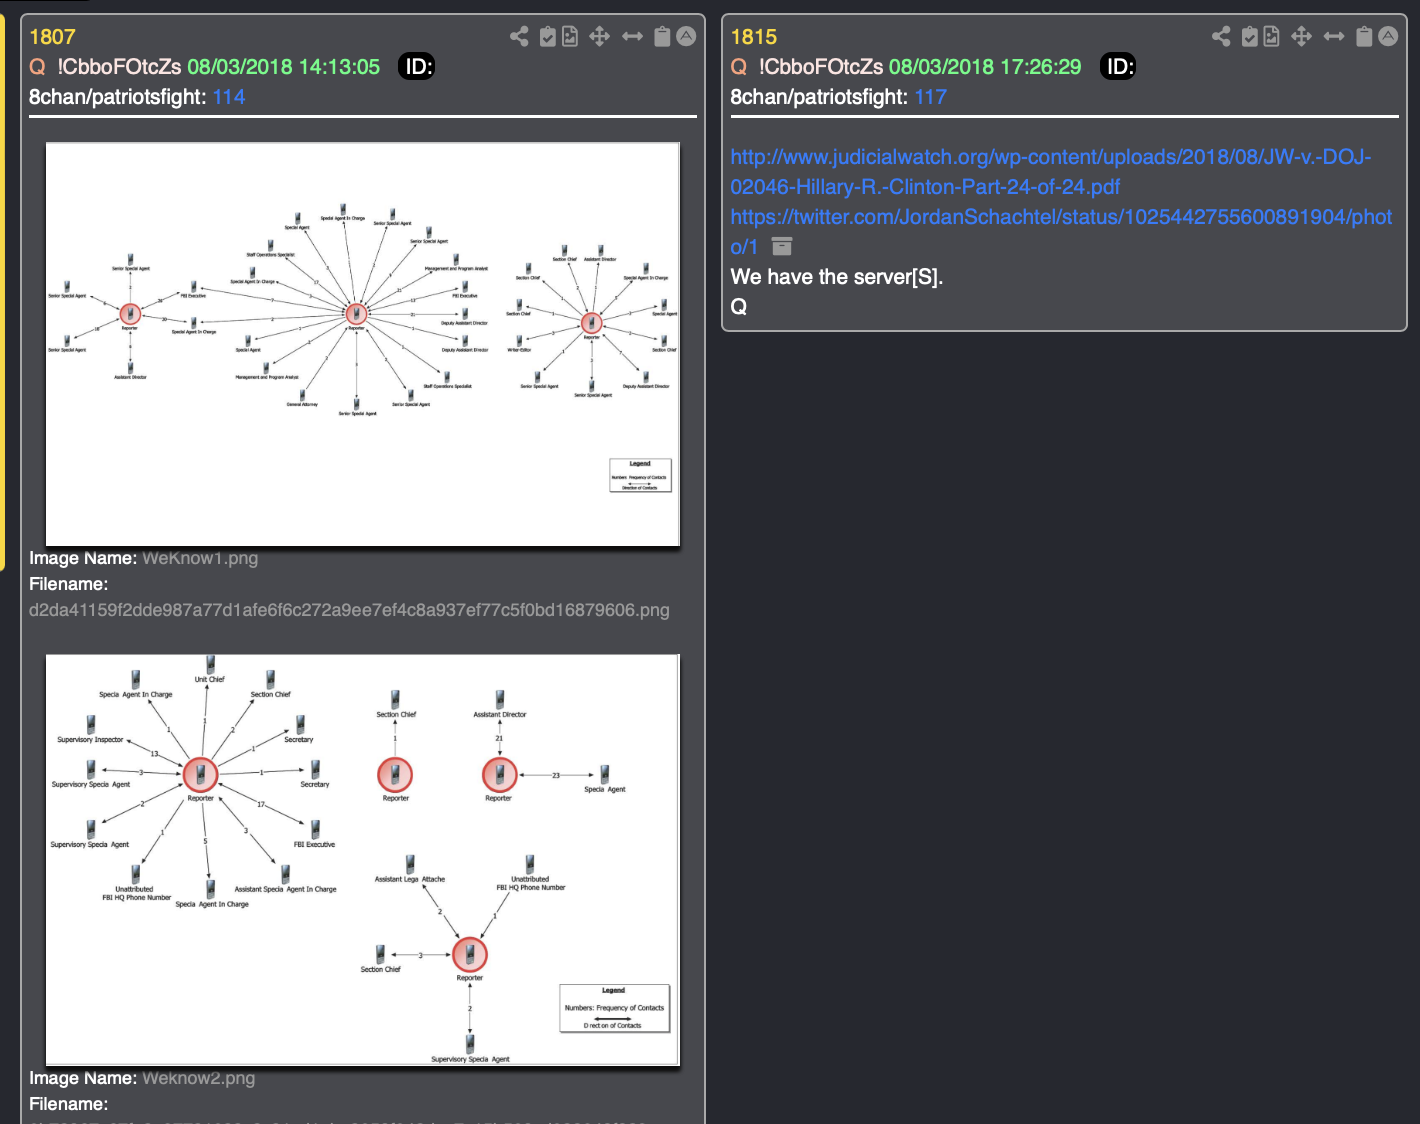
Task: Open 8chan patriotsfight post number 117
Action: (x=931, y=97)
